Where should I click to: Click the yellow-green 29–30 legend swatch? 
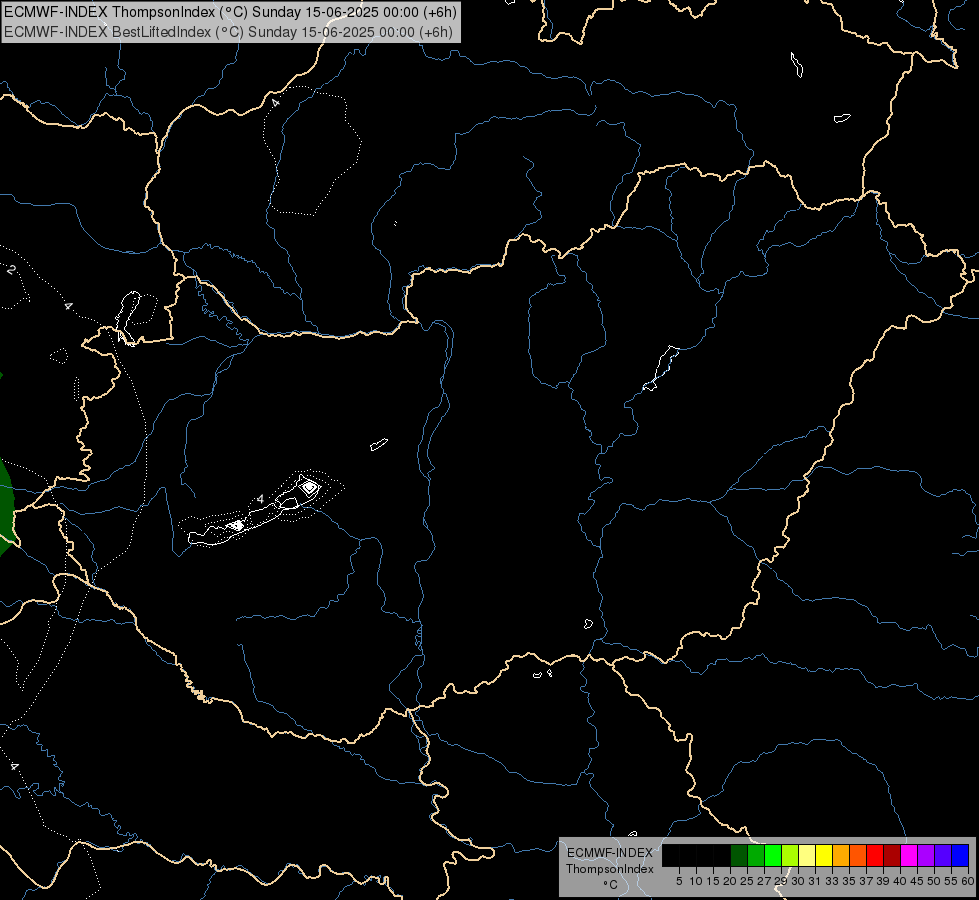(790, 855)
